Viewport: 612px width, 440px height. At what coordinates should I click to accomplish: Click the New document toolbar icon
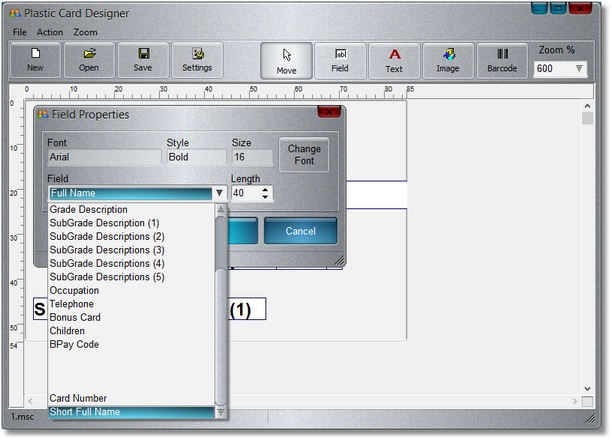(35, 59)
